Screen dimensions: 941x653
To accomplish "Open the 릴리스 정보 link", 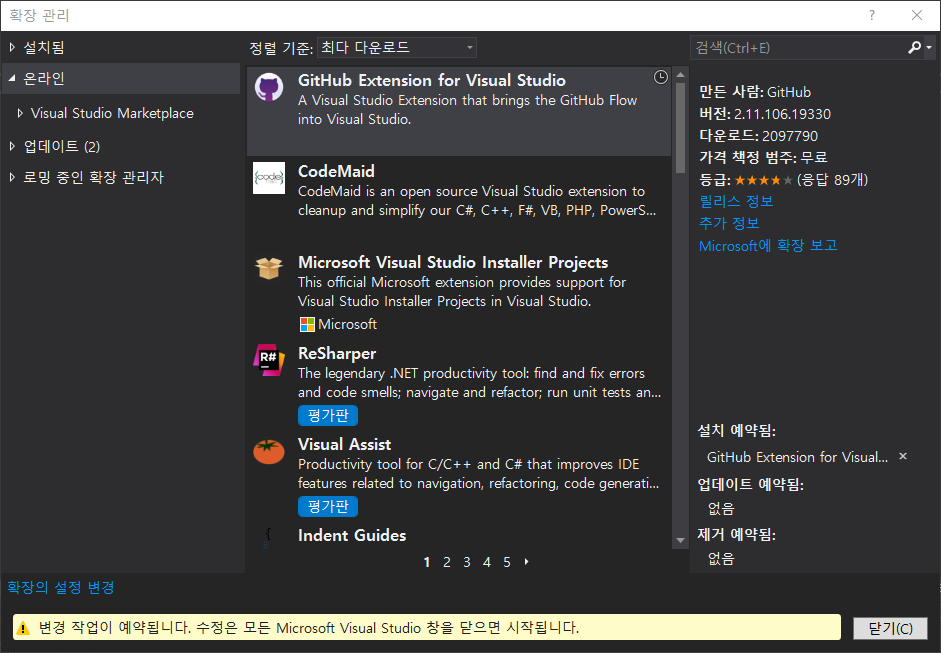I will [736, 201].
